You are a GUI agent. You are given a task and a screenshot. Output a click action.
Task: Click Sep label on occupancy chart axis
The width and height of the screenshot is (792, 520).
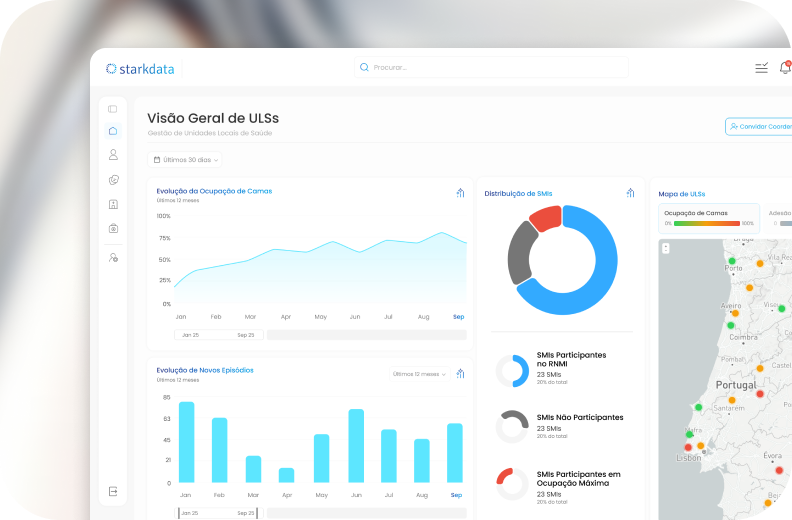pos(459,317)
